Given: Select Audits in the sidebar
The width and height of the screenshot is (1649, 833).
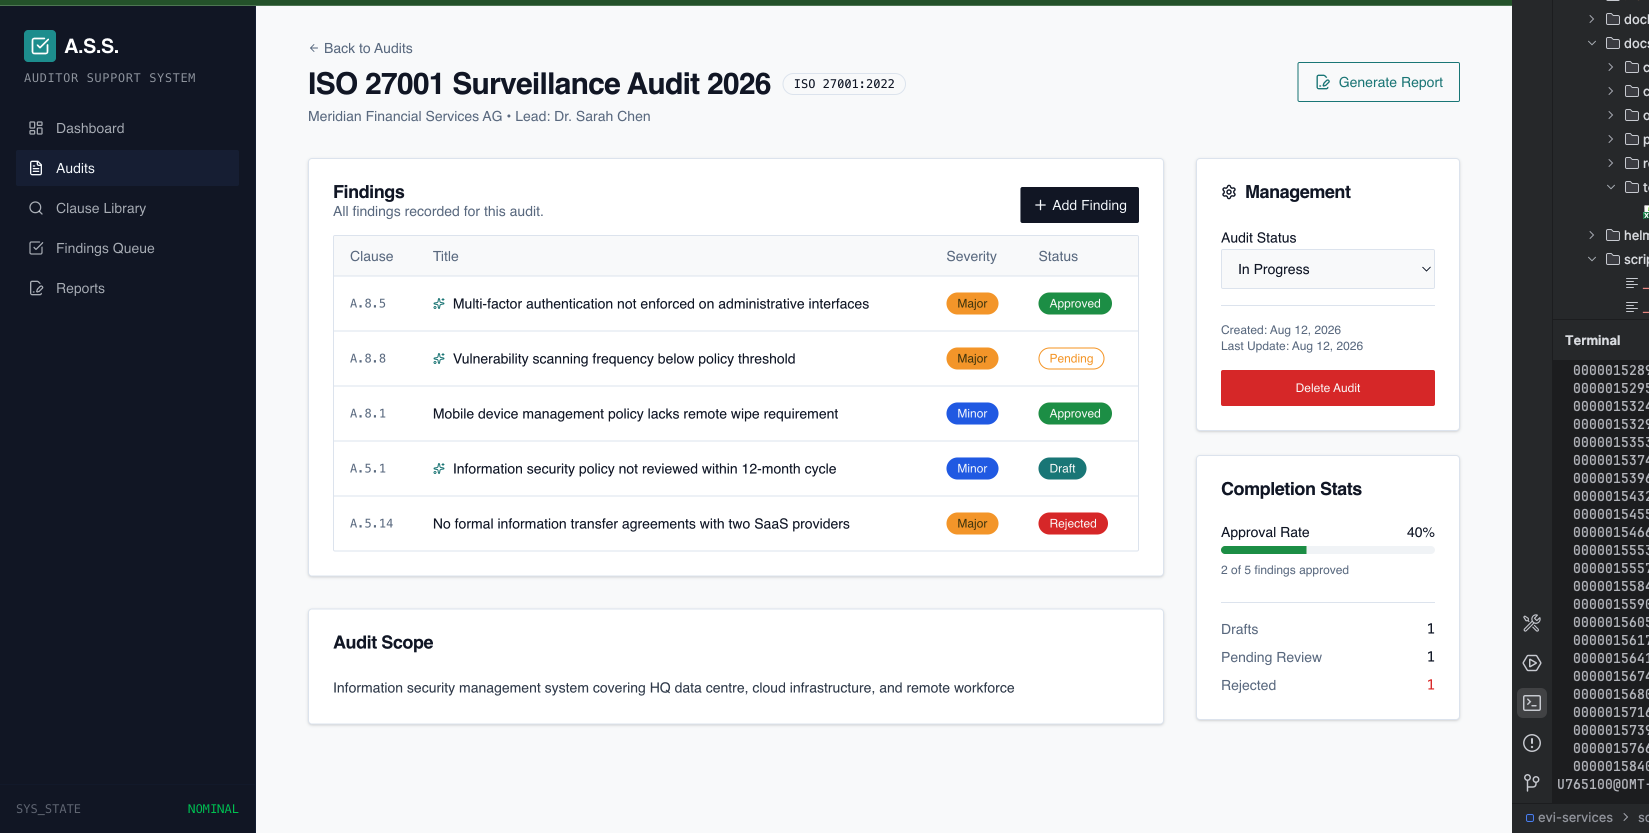Looking at the screenshot, I should coord(127,168).
